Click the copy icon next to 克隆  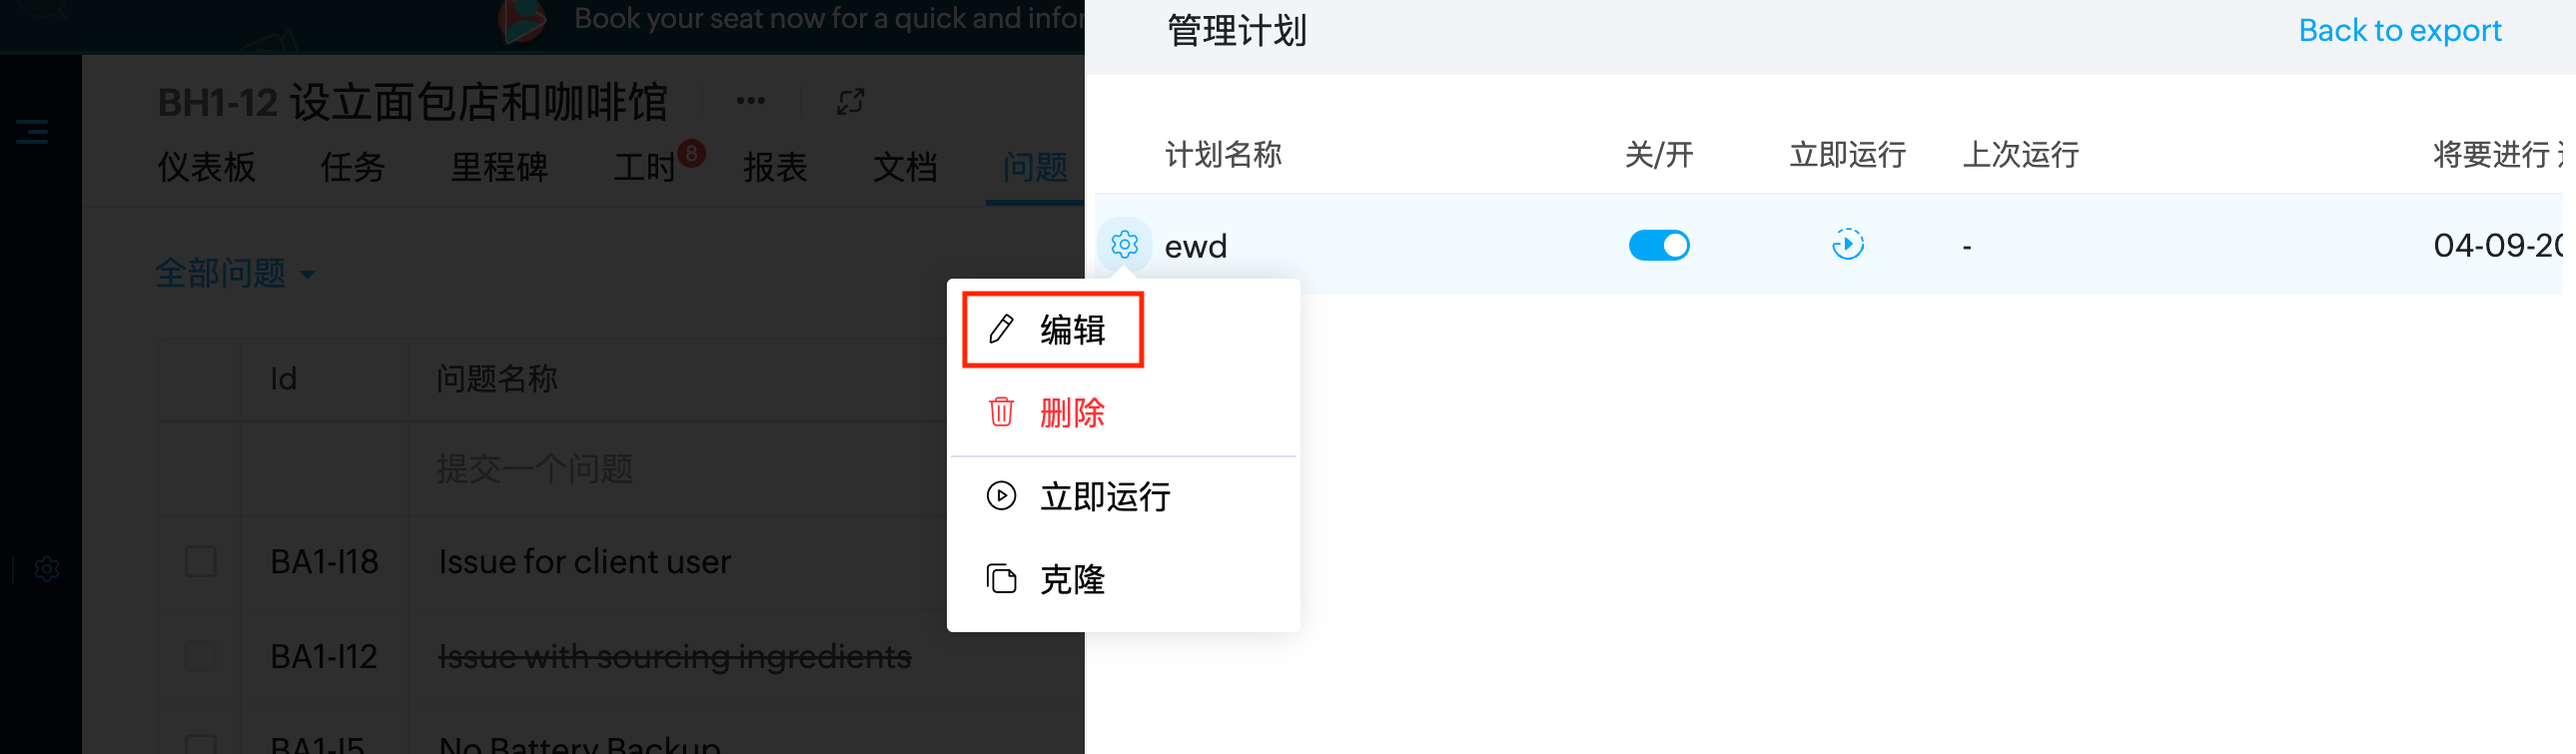(x=1001, y=578)
